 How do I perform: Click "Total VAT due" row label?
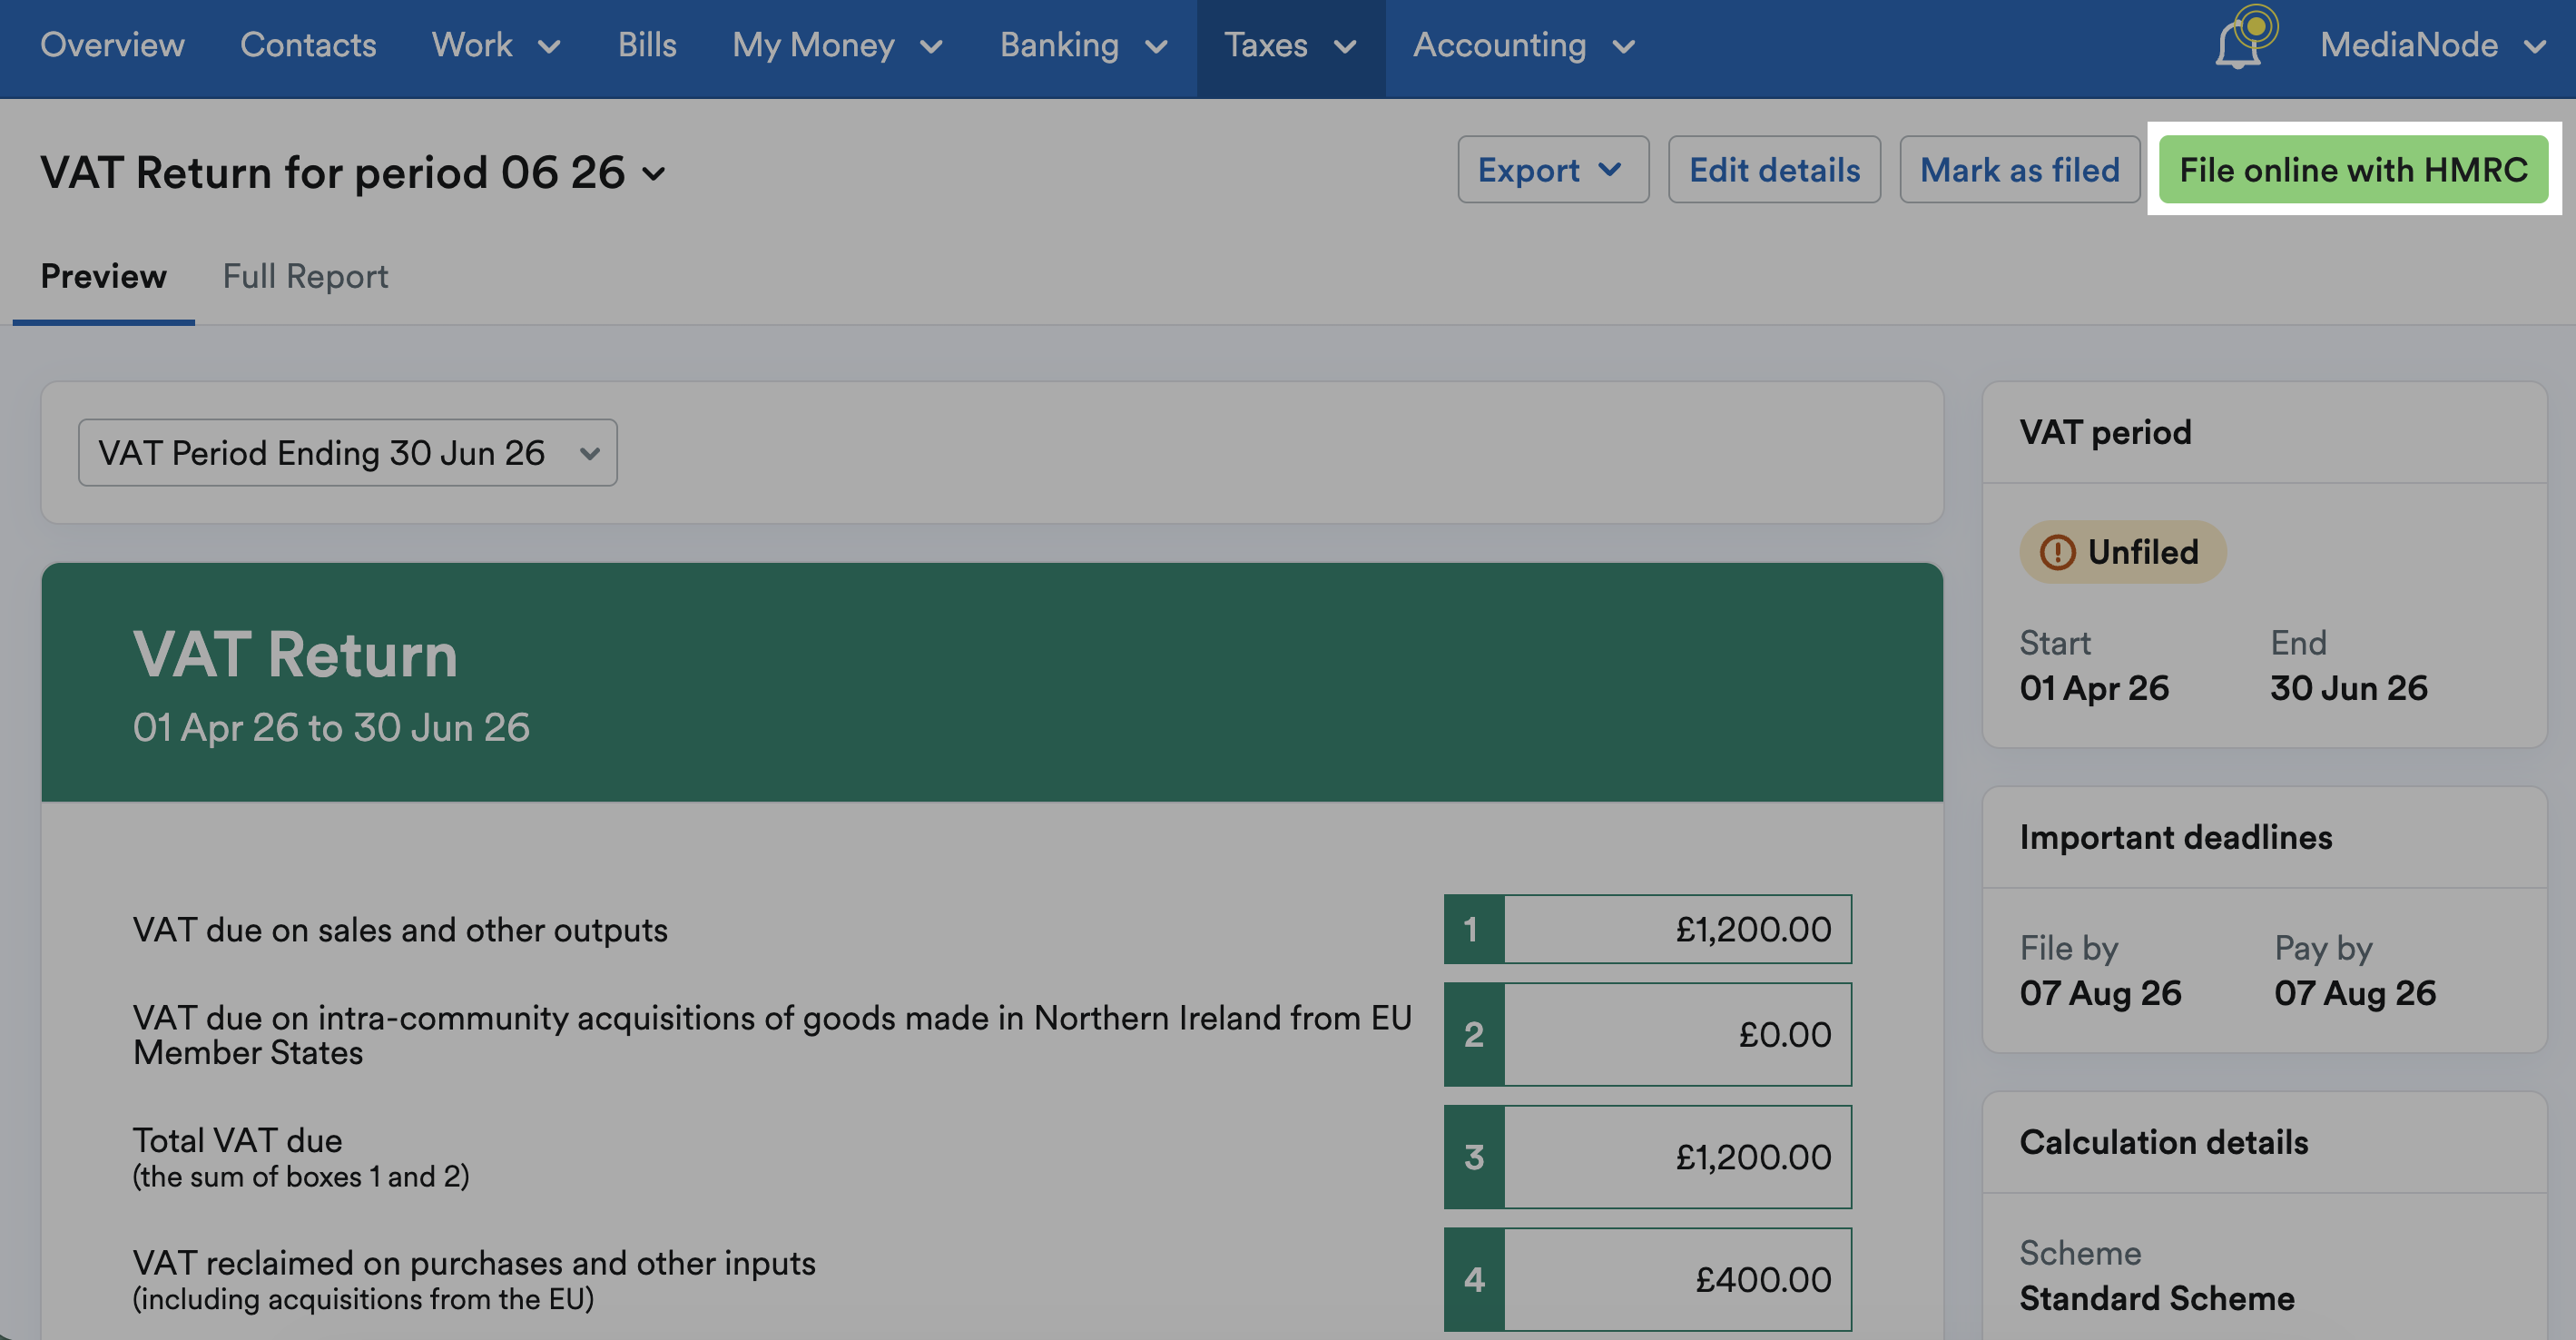point(238,1141)
